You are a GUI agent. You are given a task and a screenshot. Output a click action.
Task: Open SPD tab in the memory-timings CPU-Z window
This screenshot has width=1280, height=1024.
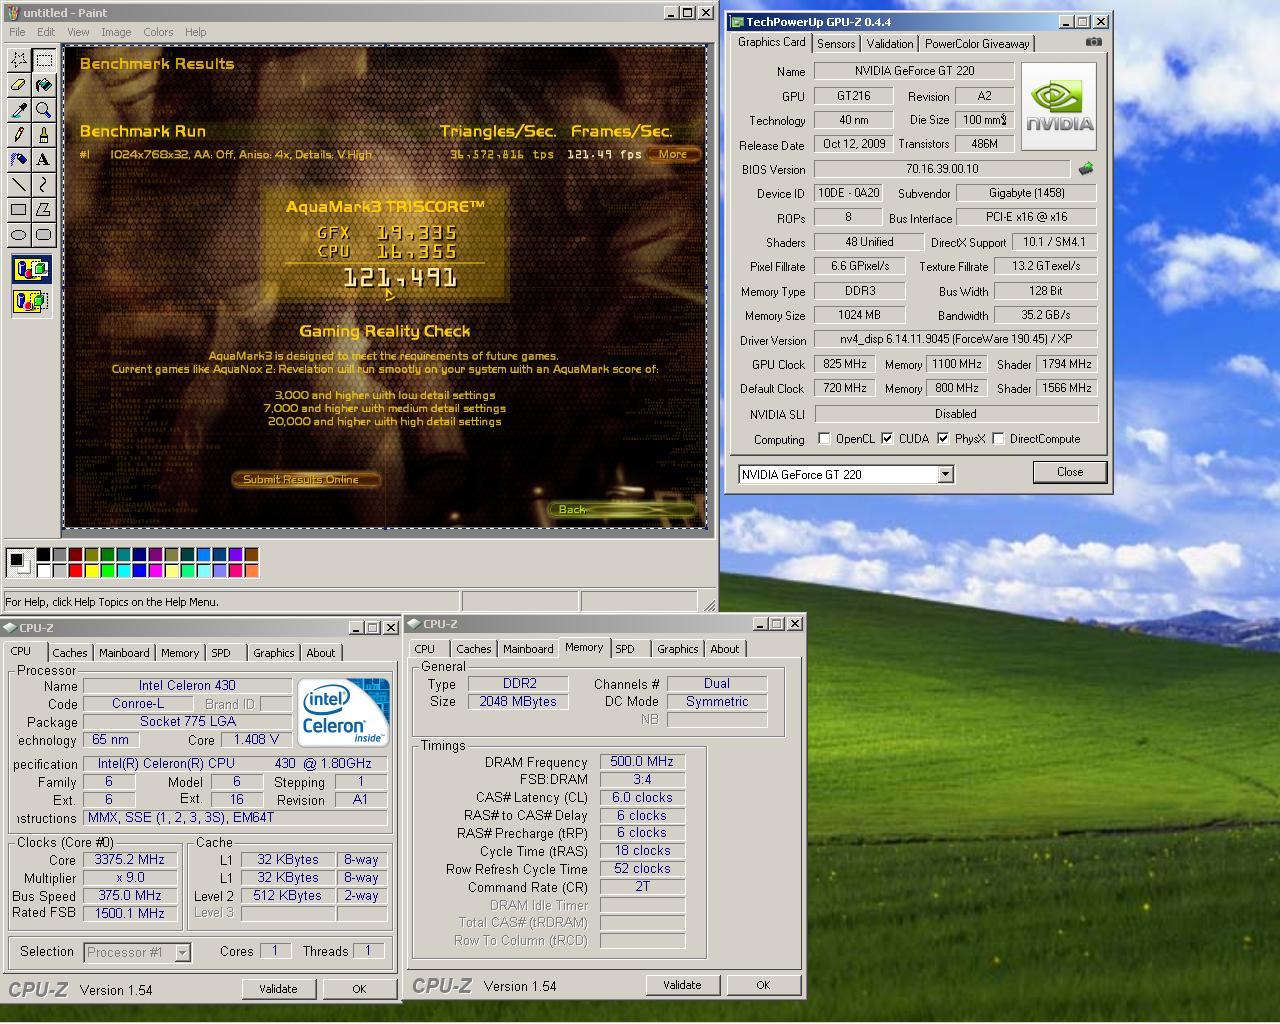pyautogui.click(x=625, y=649)
